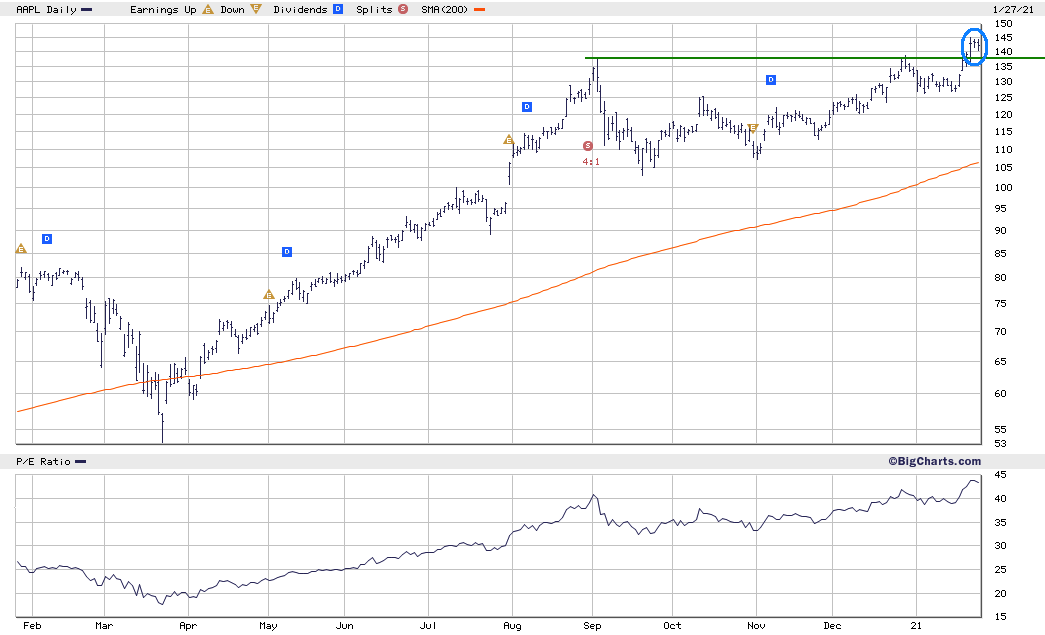Click the orange SMA(200) legend line swatch
Screen dimensions: 1045x635
click(479, 10)
